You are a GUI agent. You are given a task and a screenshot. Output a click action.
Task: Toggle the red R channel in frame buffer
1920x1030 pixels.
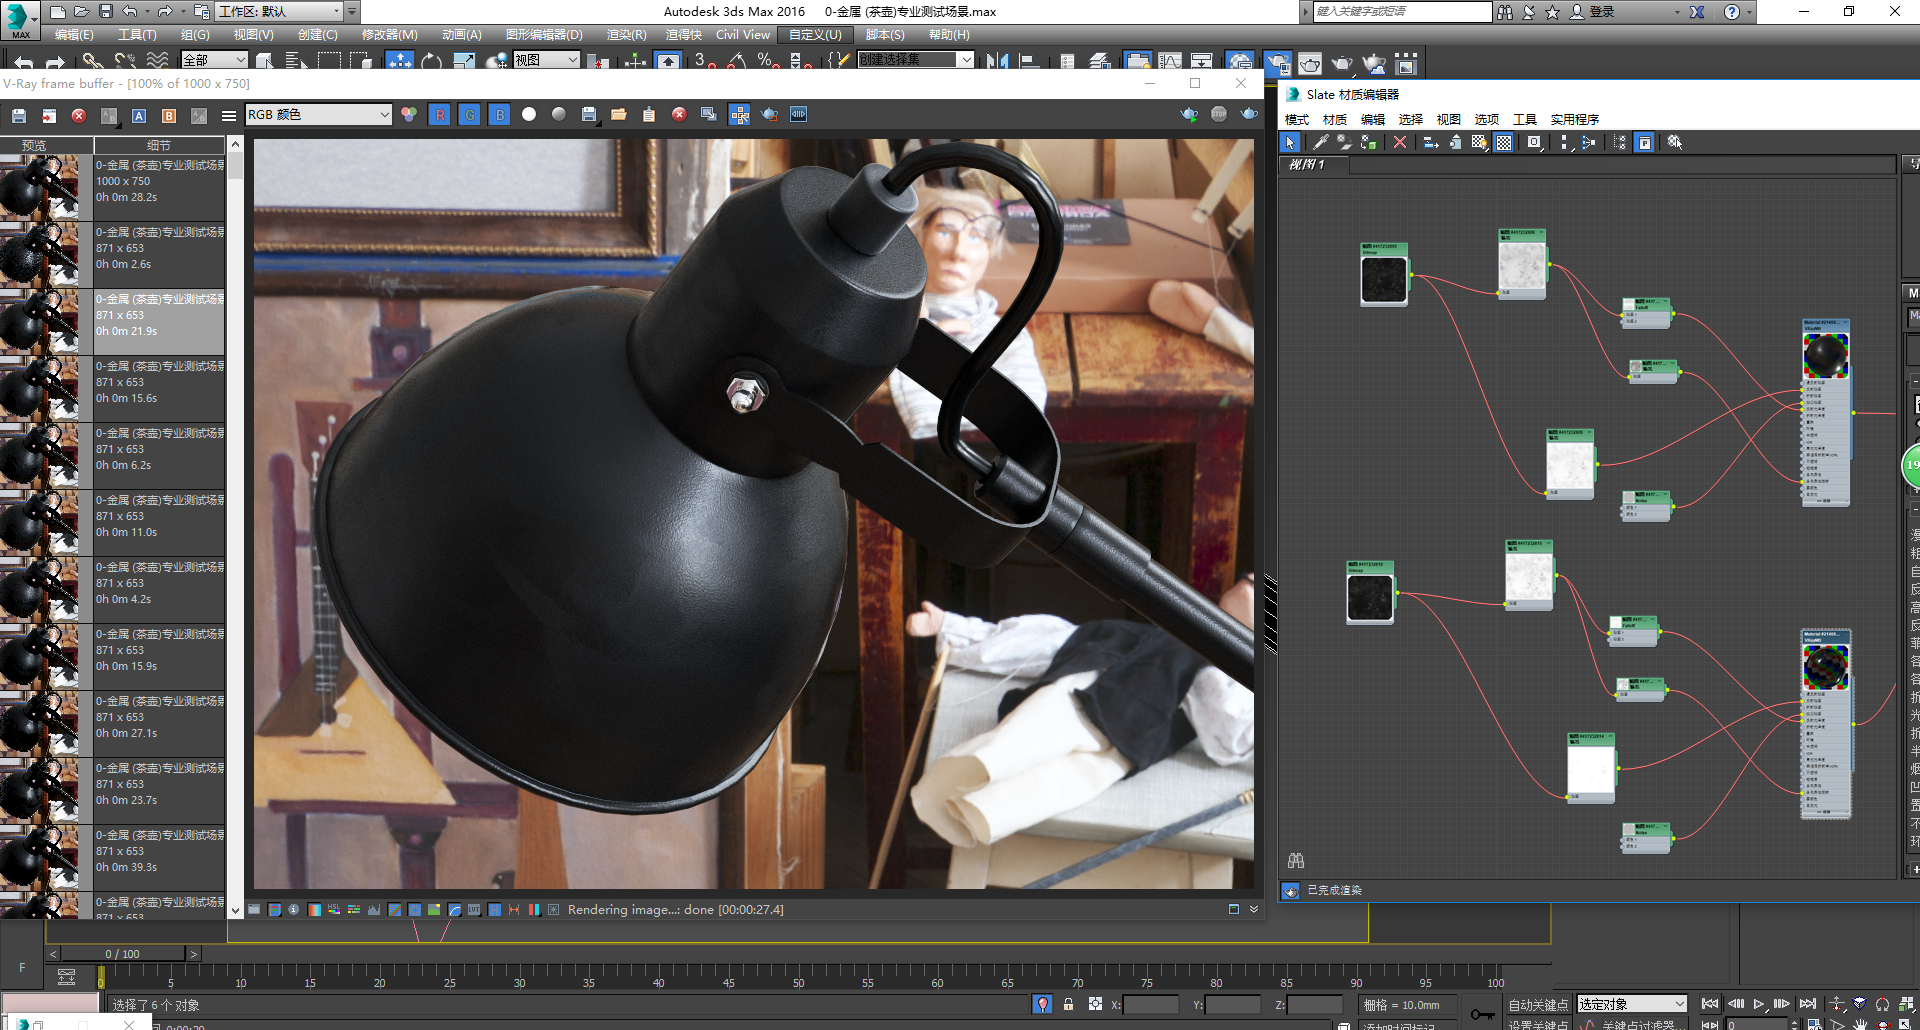point(440,115)
